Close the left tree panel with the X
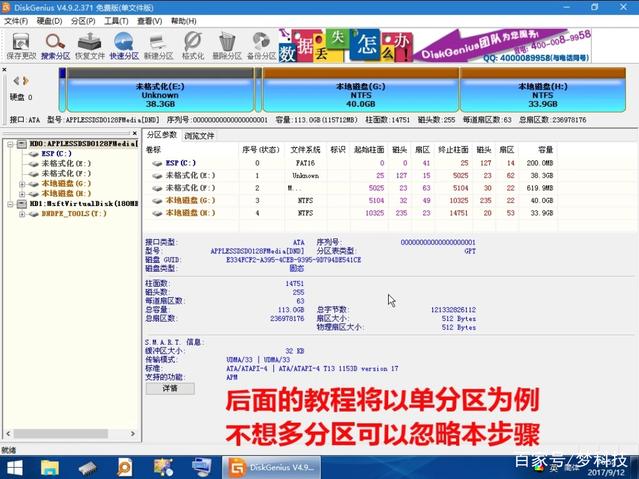The width and height of the screenshot is (639, 479). pyautogui.click(x=135, y=133)
